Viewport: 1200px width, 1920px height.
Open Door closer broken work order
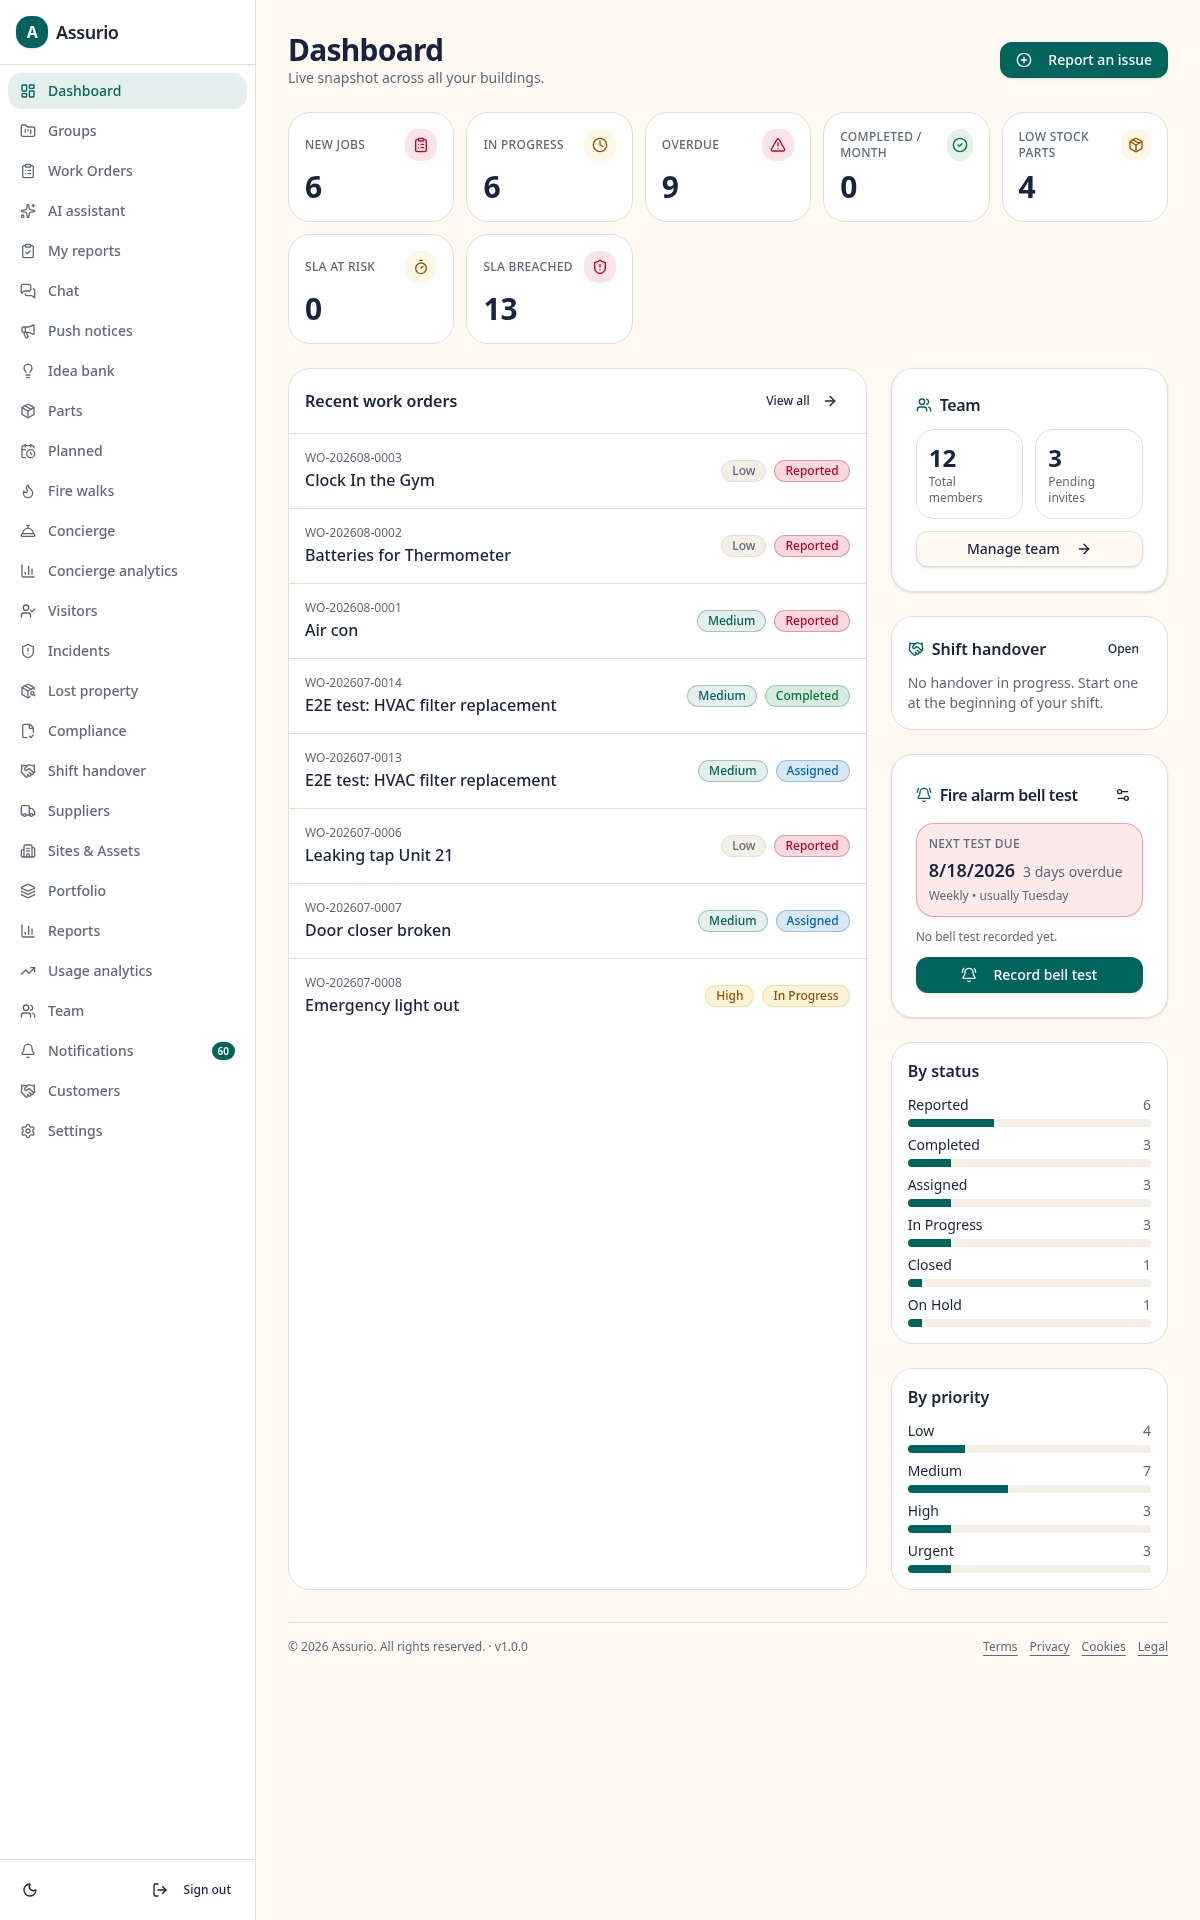pos(577,921)
